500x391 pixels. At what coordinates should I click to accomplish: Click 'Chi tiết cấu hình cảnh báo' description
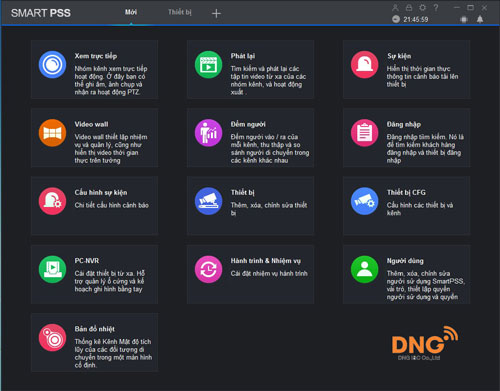pyautogui.click(x=112, y=205)
